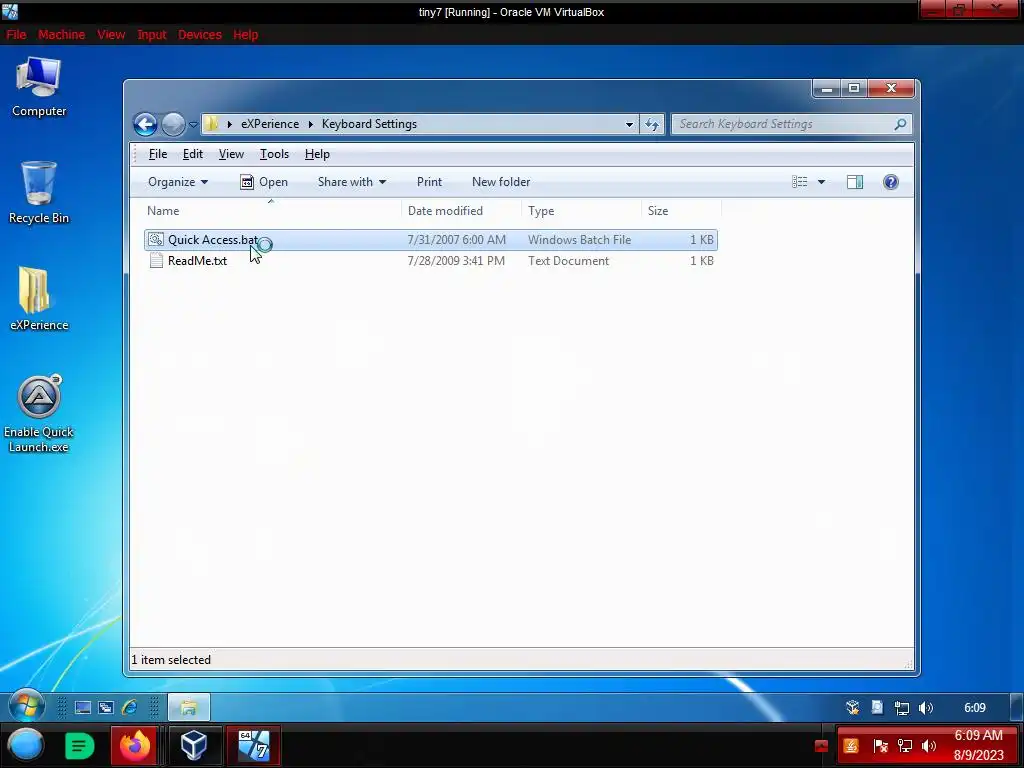This screenshot has width=1024, height=768.
Task: Sort by the Type column header
Action: [x=582, y=211]
